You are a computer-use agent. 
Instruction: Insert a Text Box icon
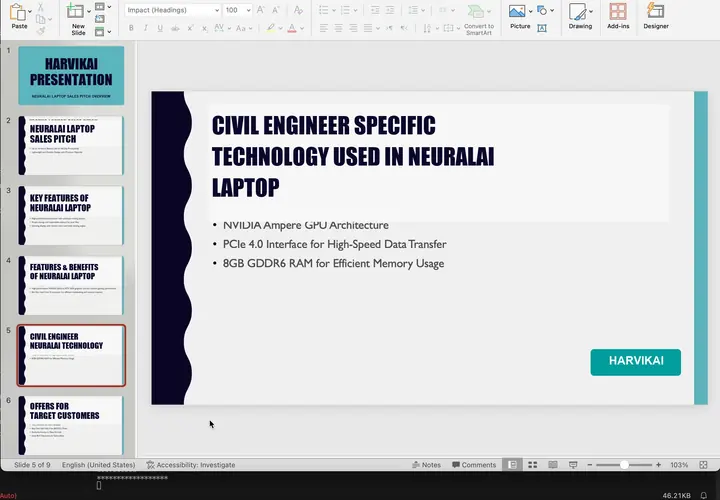pyautogui.click(x=542, y=28)
